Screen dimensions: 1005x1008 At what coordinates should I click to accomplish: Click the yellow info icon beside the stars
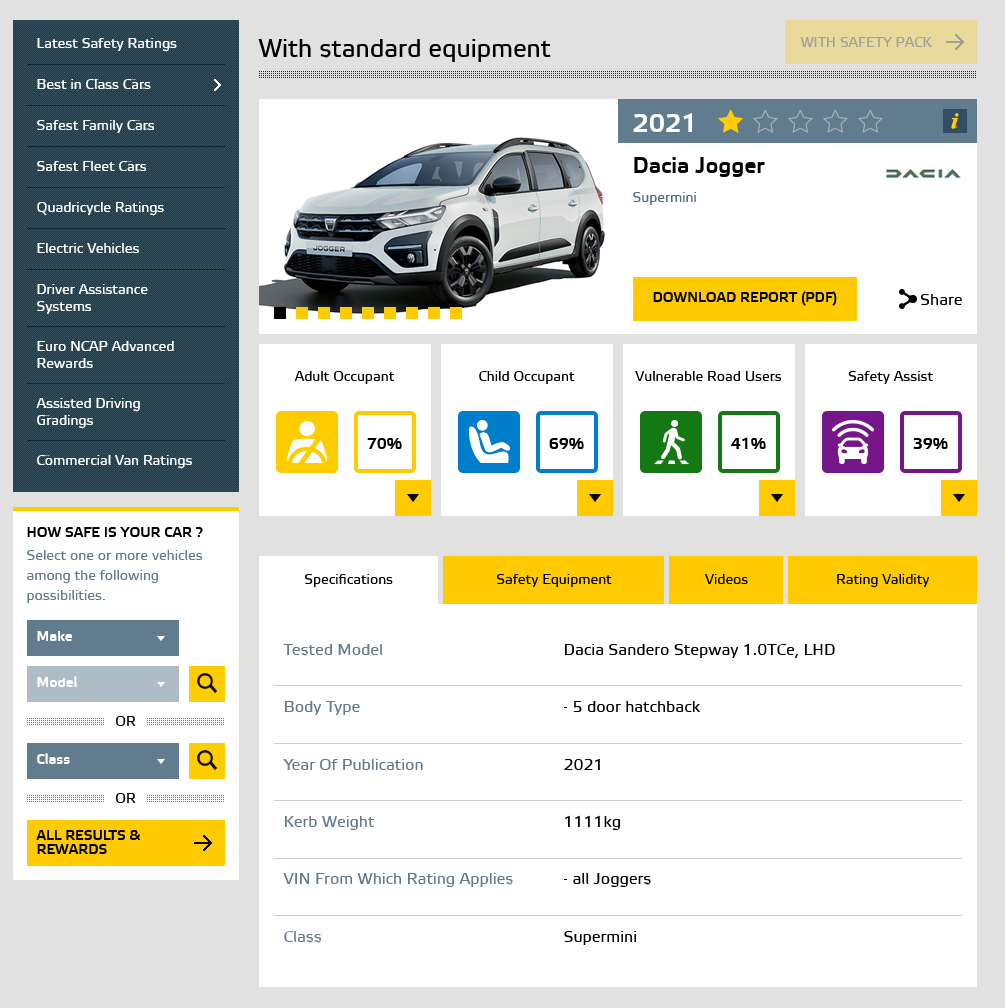954,121
